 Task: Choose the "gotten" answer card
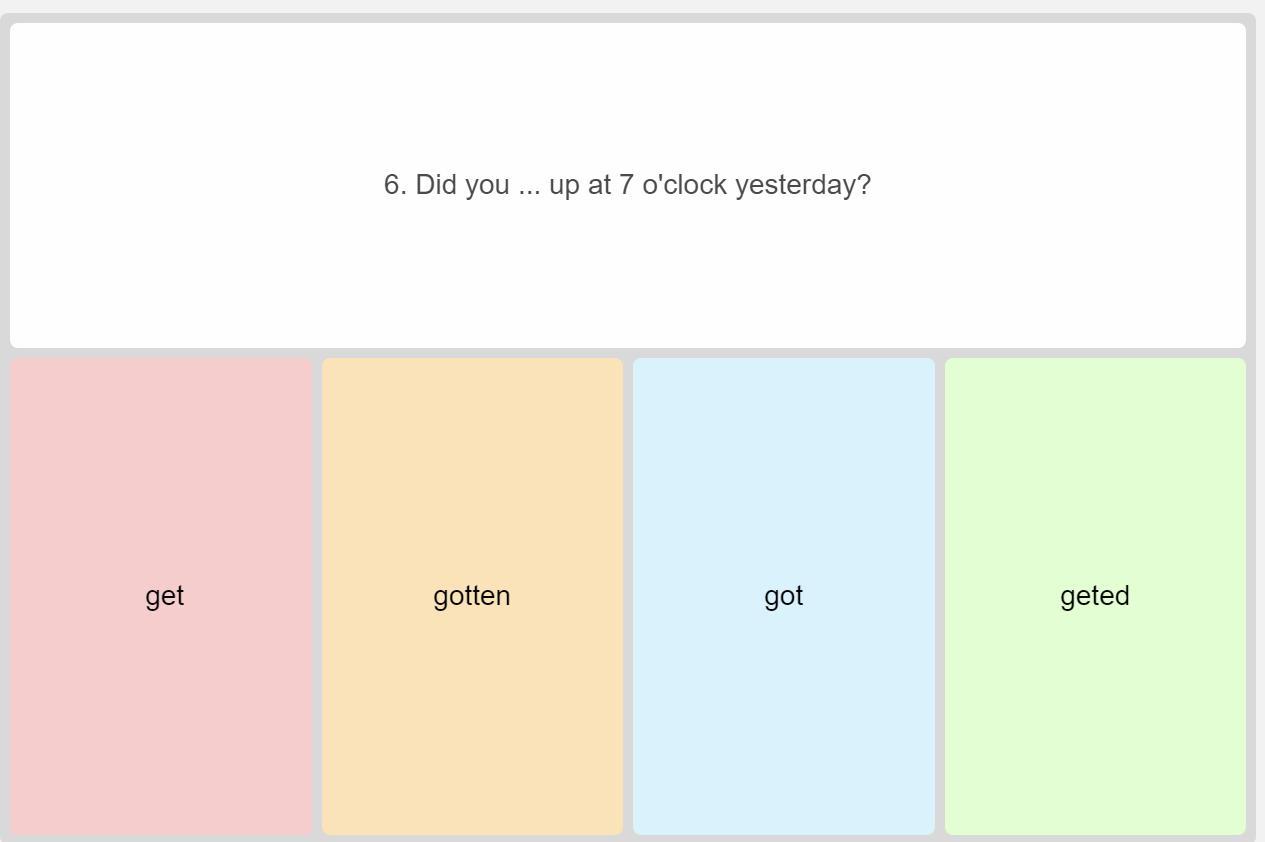[x=472, y=596]
